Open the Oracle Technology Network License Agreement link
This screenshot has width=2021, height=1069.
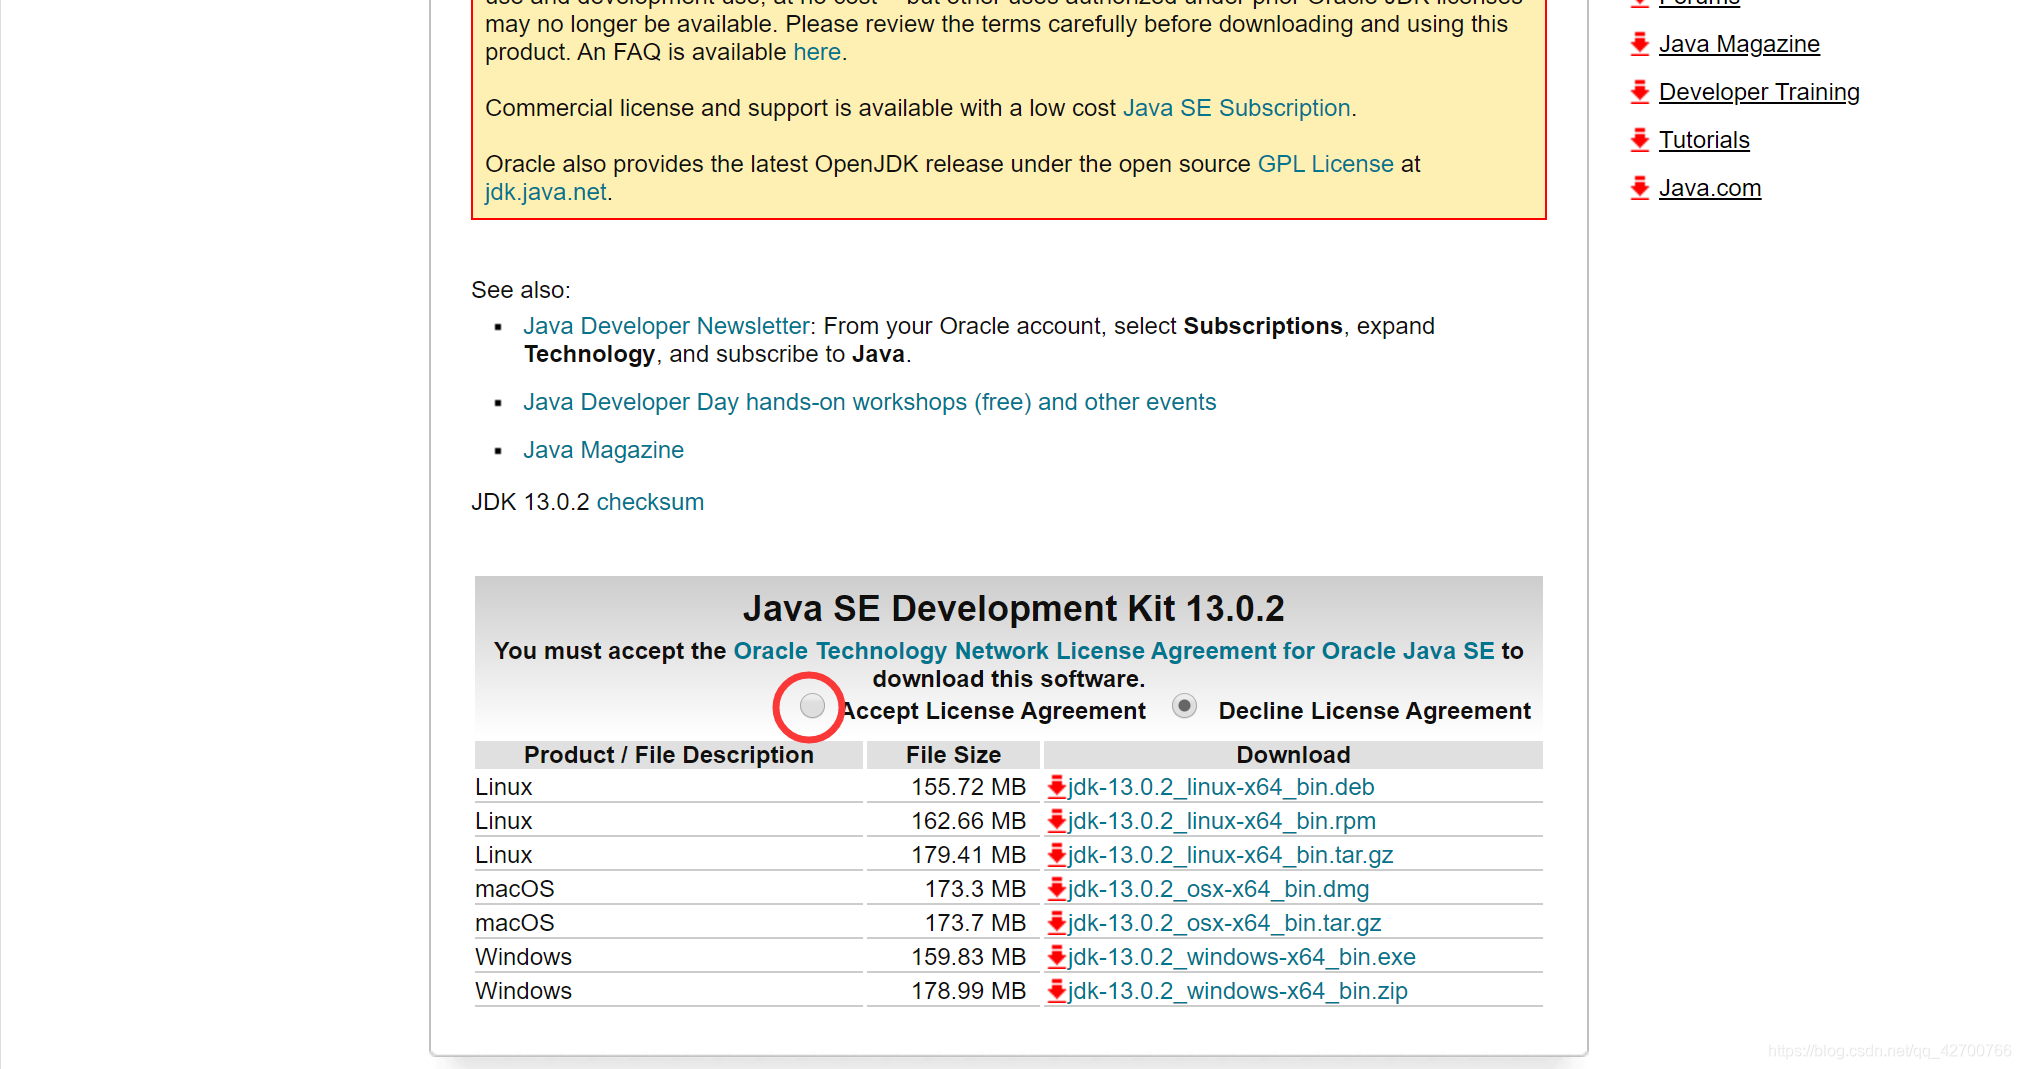(x=1114, y=651)
